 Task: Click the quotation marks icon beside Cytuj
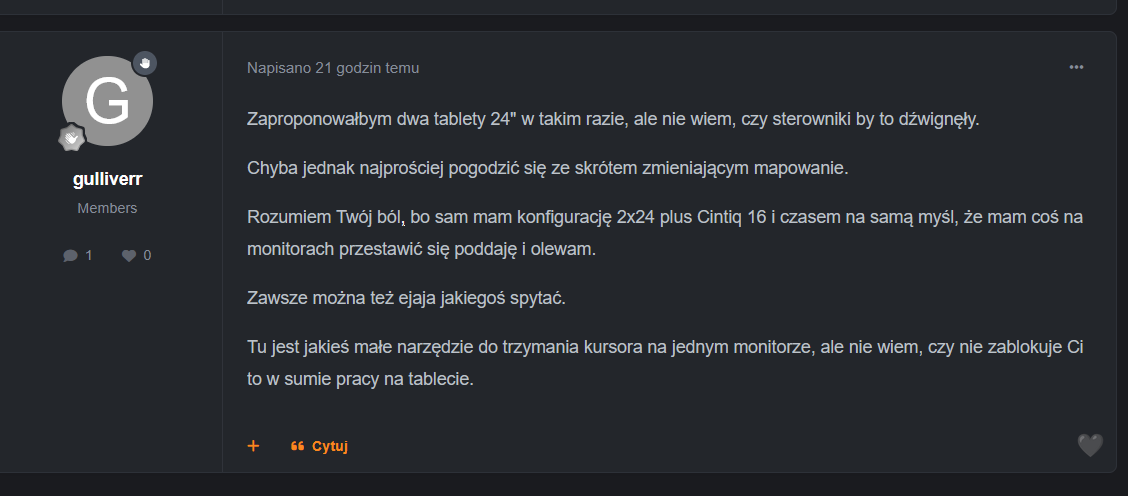tap(297, 446)
